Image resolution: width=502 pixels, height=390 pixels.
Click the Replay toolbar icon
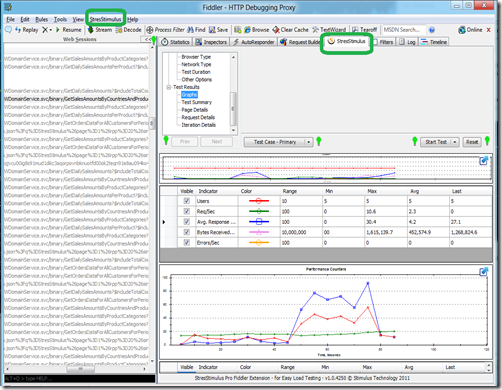[18, 30]
